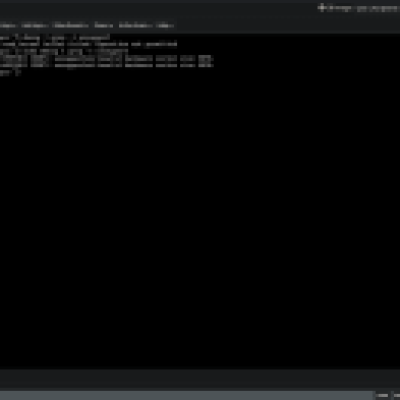Click the second line of terminal output
The width and height of the screenshot is (400, 400).
click(89, 44)
